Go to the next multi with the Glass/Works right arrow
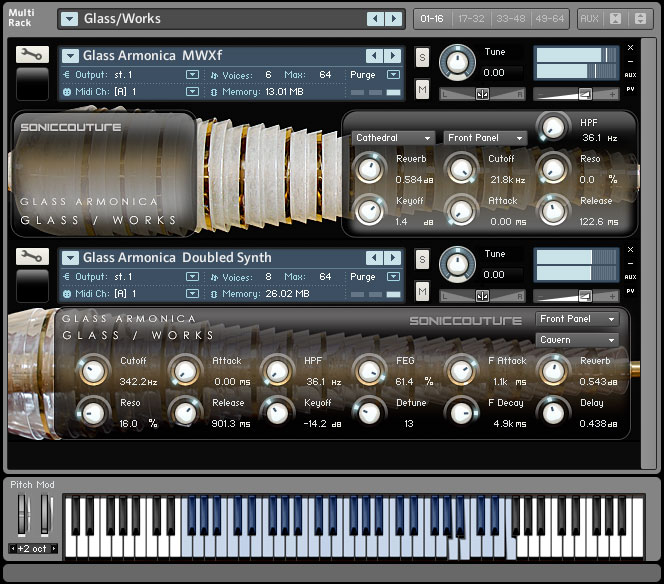 click(x=394, y=19)
